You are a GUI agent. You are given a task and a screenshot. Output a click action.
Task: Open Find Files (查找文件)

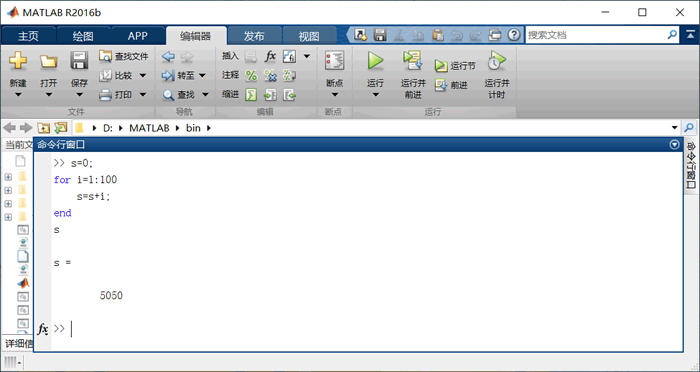(x=124, y=56)
